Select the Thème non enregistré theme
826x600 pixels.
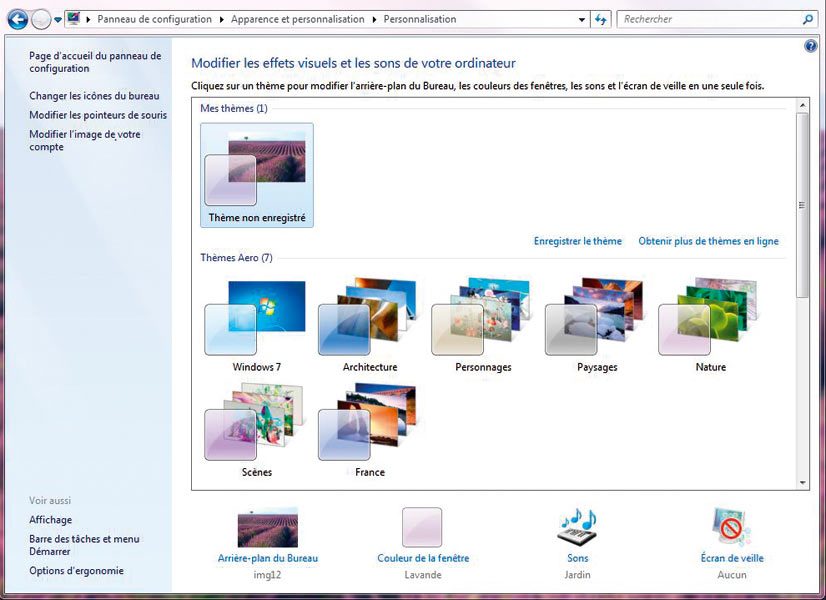tap(257, 175)
